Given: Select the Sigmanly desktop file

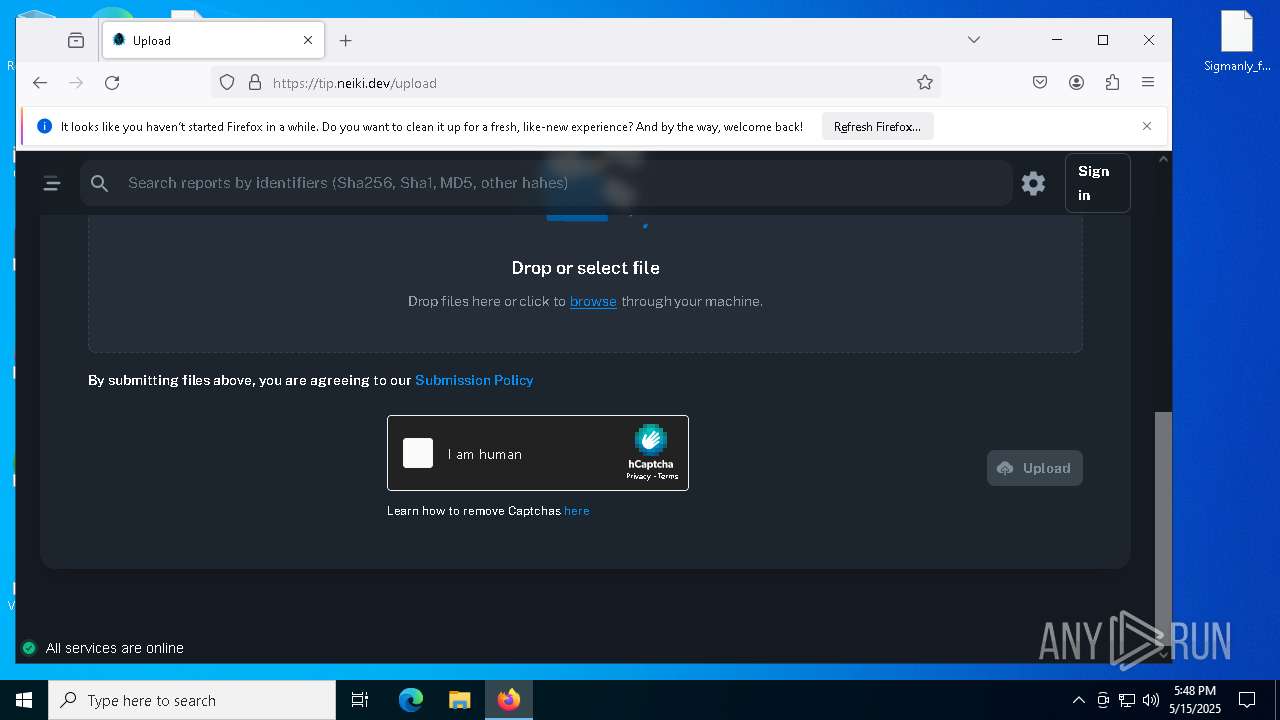Looking at the screenshot, I should (1237, 42).
